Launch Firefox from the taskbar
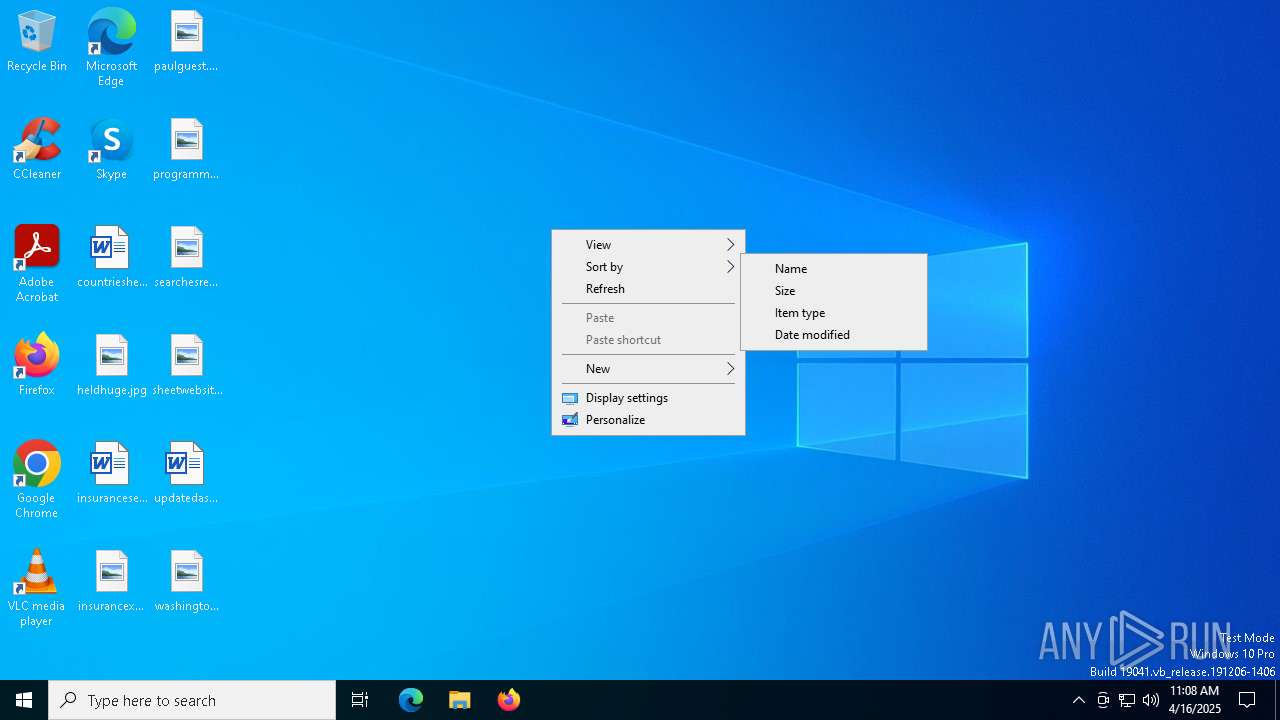 [x=509, y=700]
